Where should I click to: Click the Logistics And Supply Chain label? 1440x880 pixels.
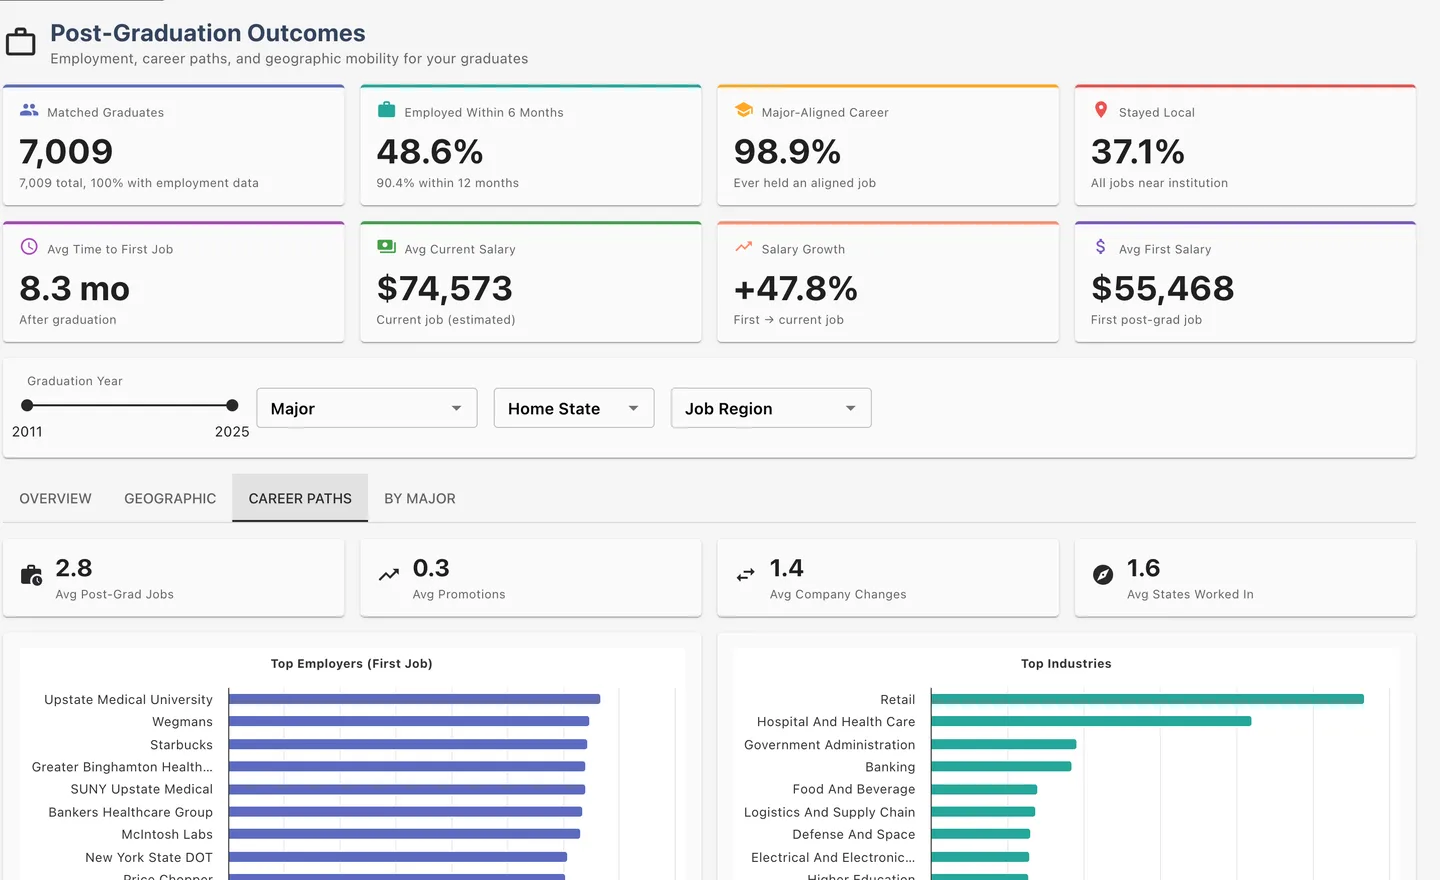tap(830, 812)
